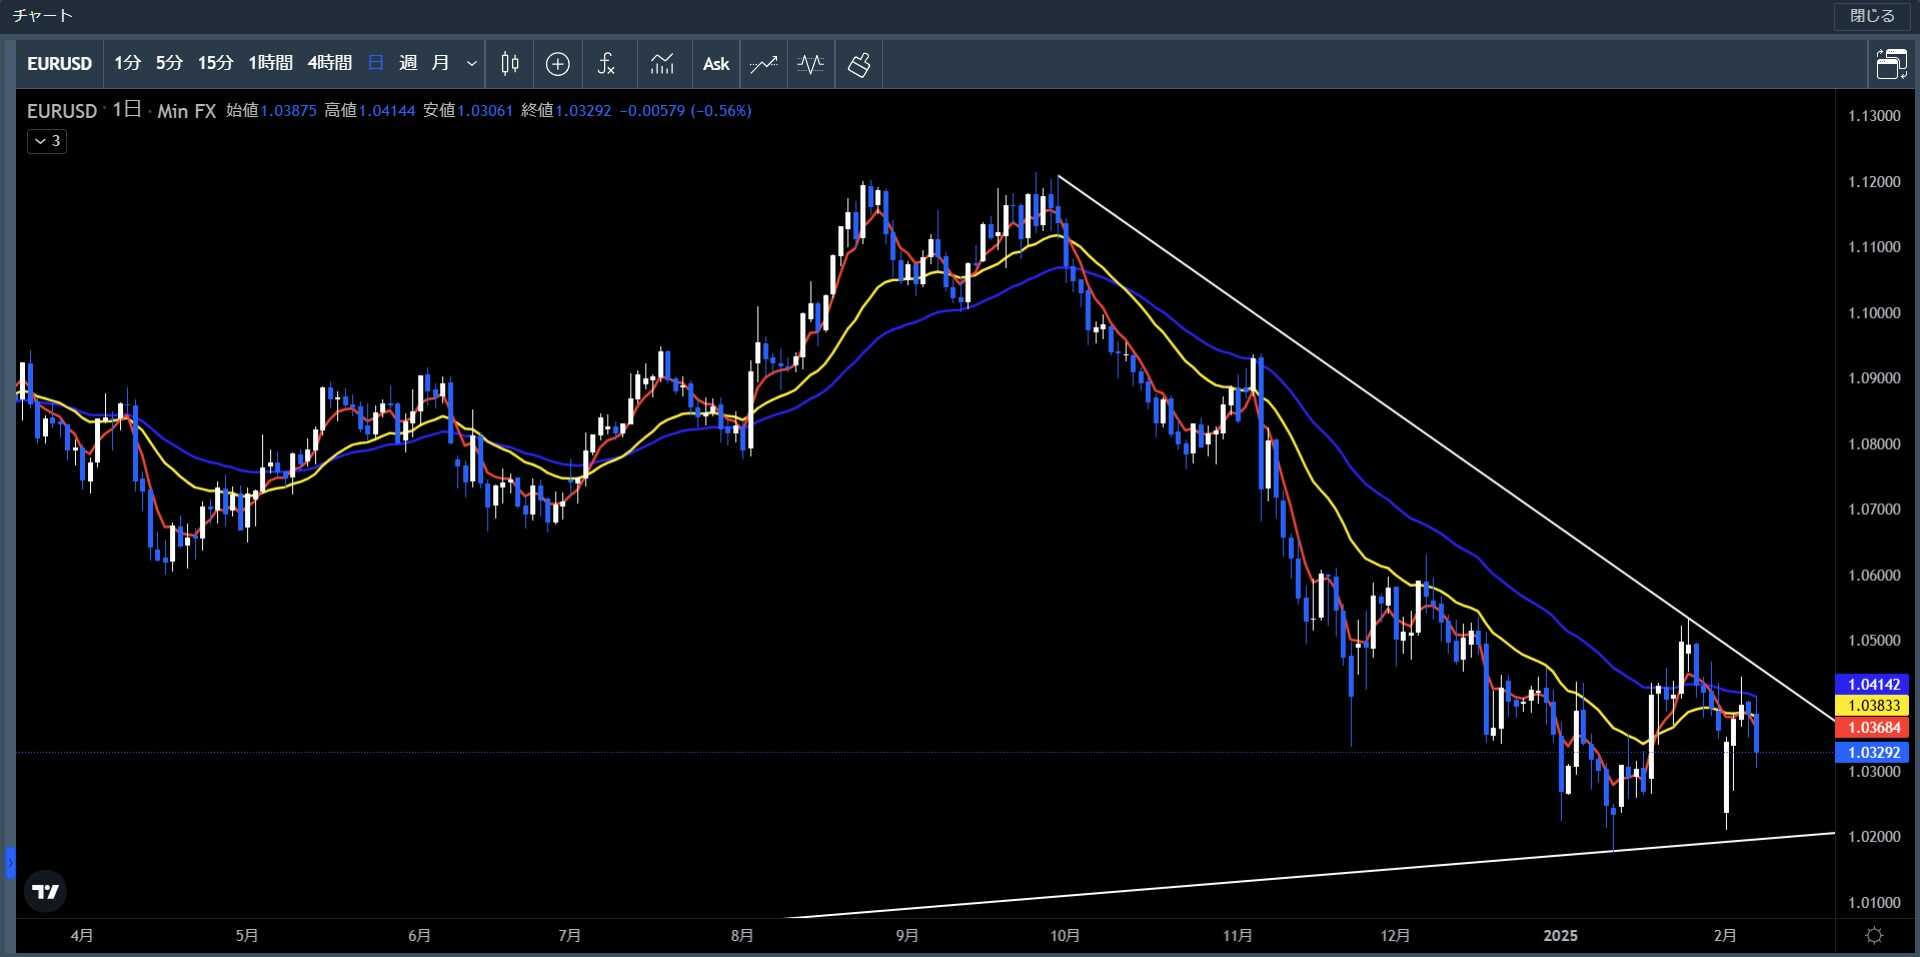The image size is (1920, 957).
Task: Open the fx indicators menu
Action: point(606,64)
